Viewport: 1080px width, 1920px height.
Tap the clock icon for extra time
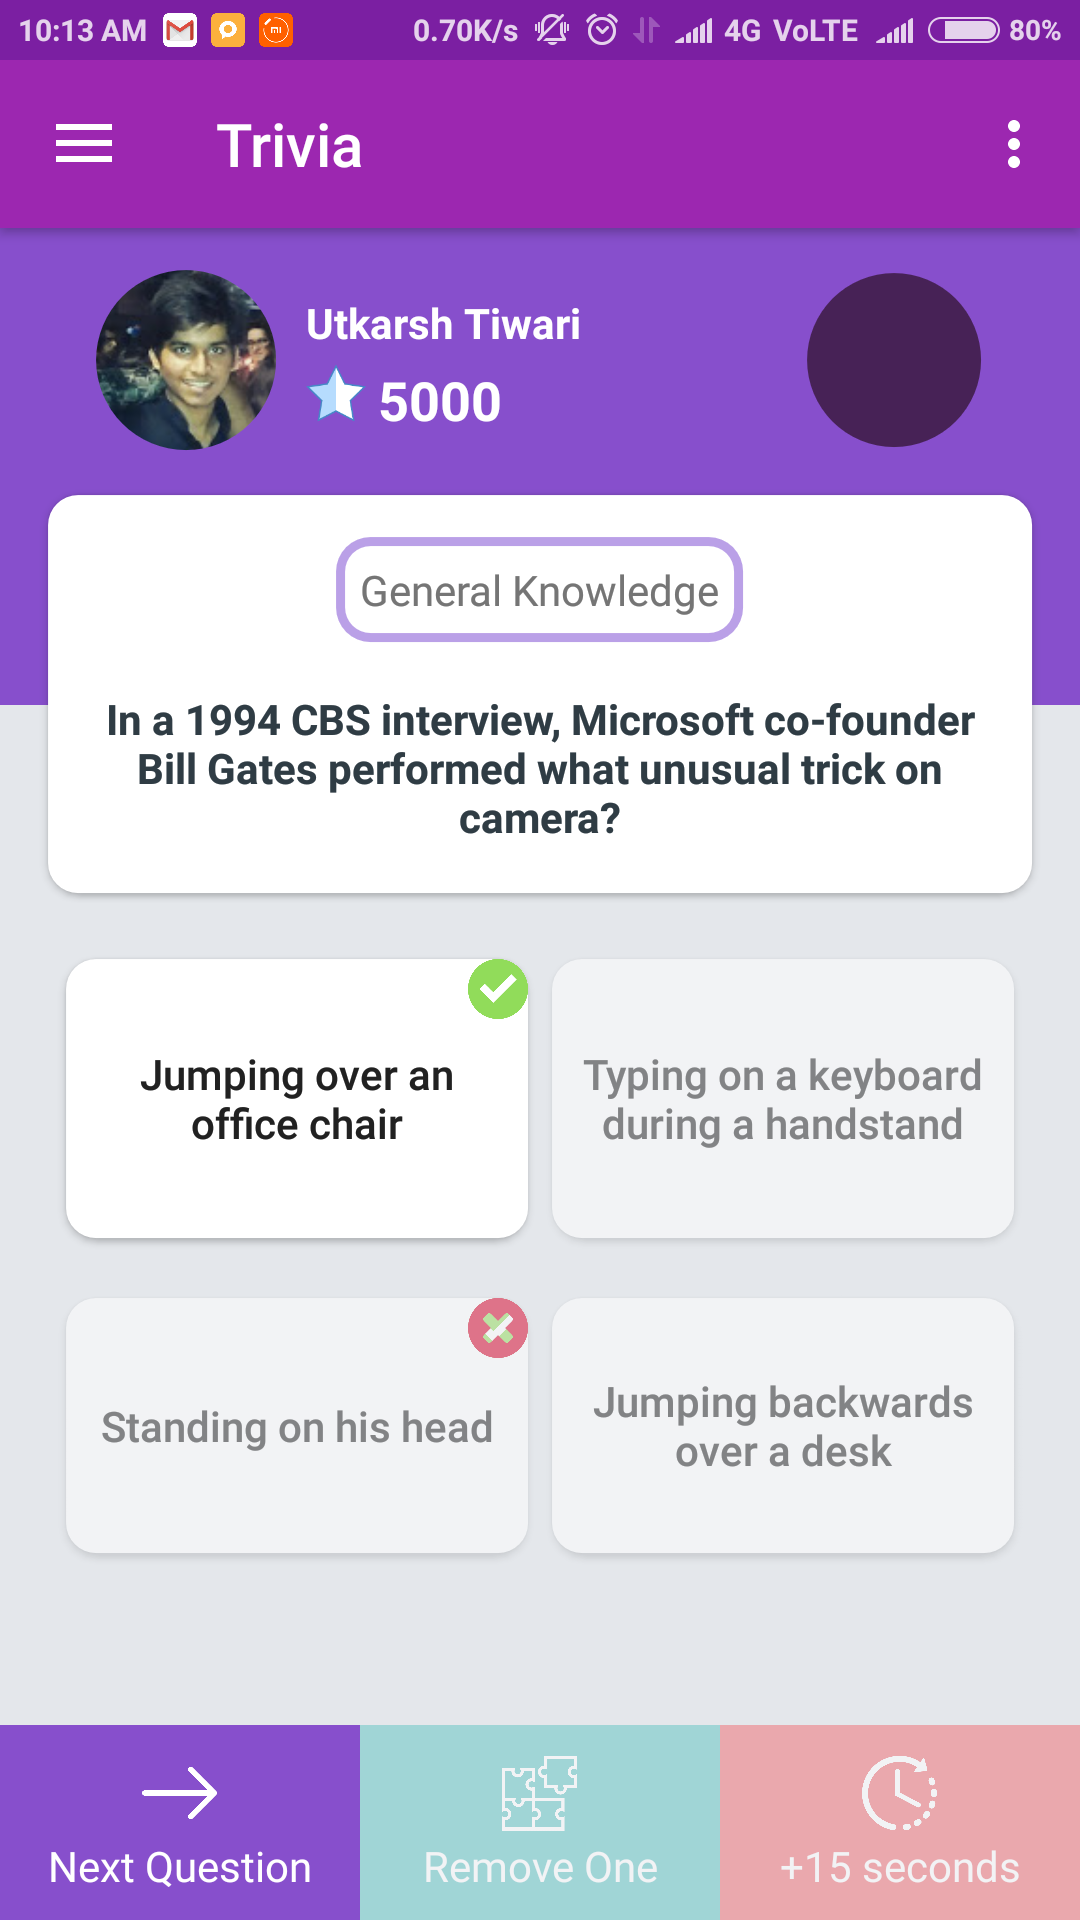pyautogui.click(x=900, y=1793)
